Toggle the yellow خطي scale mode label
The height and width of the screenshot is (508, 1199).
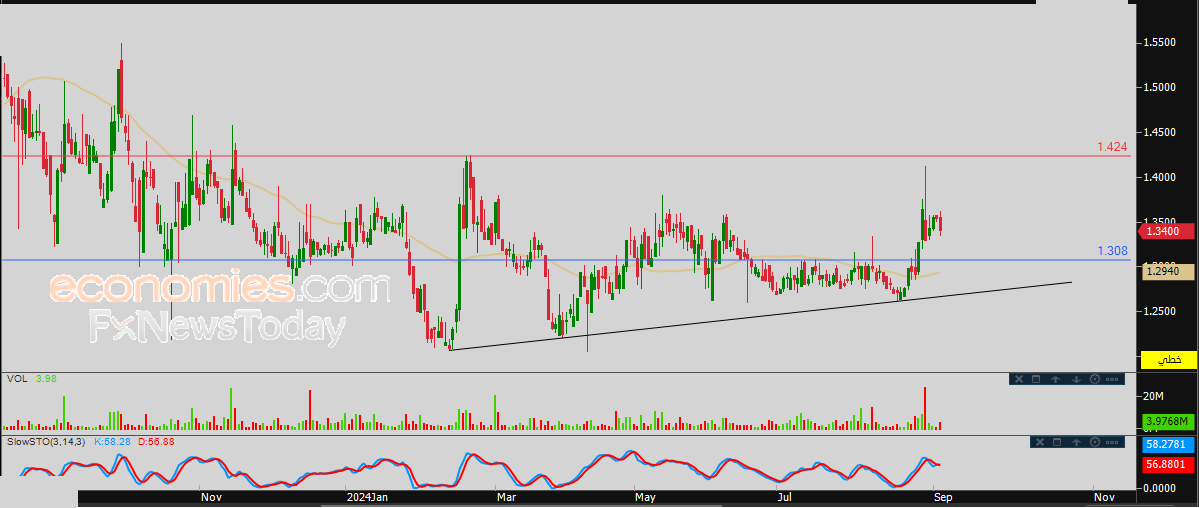pyautogui.click(x=1168, y=359)
